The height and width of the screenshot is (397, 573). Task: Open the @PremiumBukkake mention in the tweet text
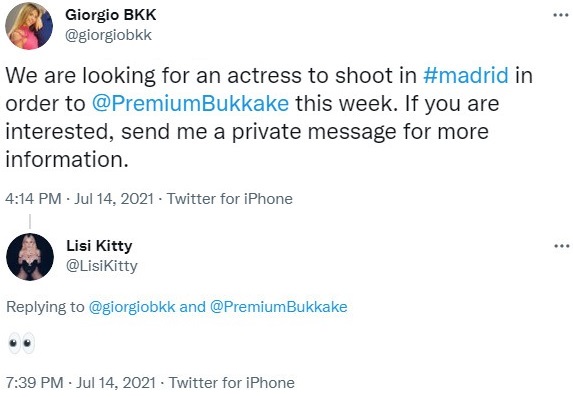190,103
